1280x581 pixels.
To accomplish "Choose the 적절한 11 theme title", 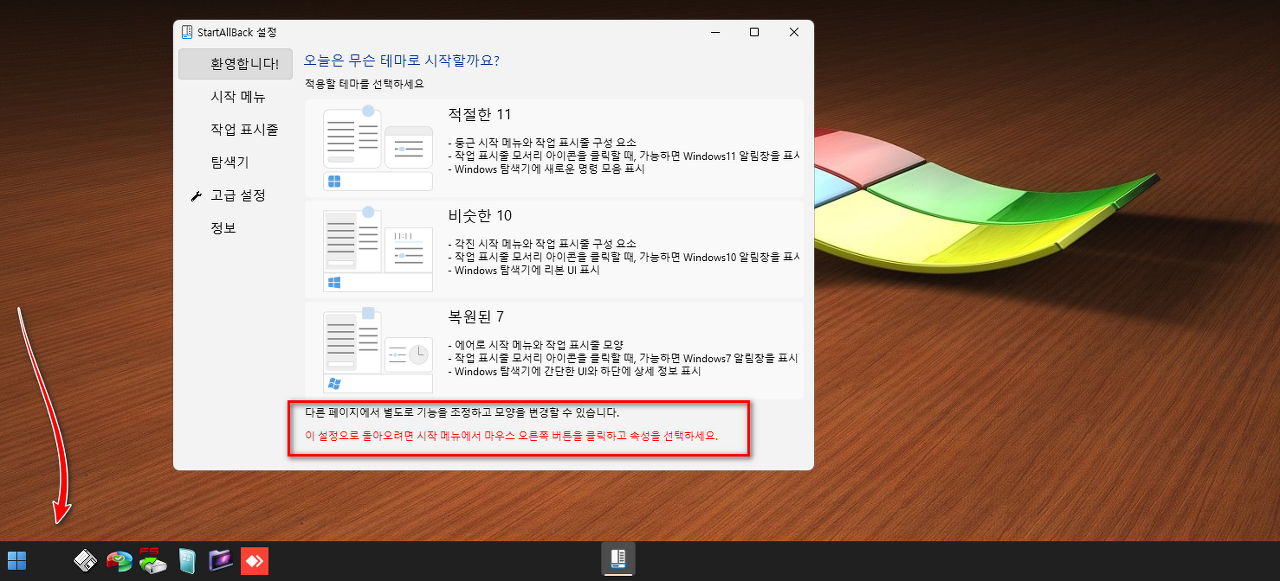I will (x=480, y=115).
